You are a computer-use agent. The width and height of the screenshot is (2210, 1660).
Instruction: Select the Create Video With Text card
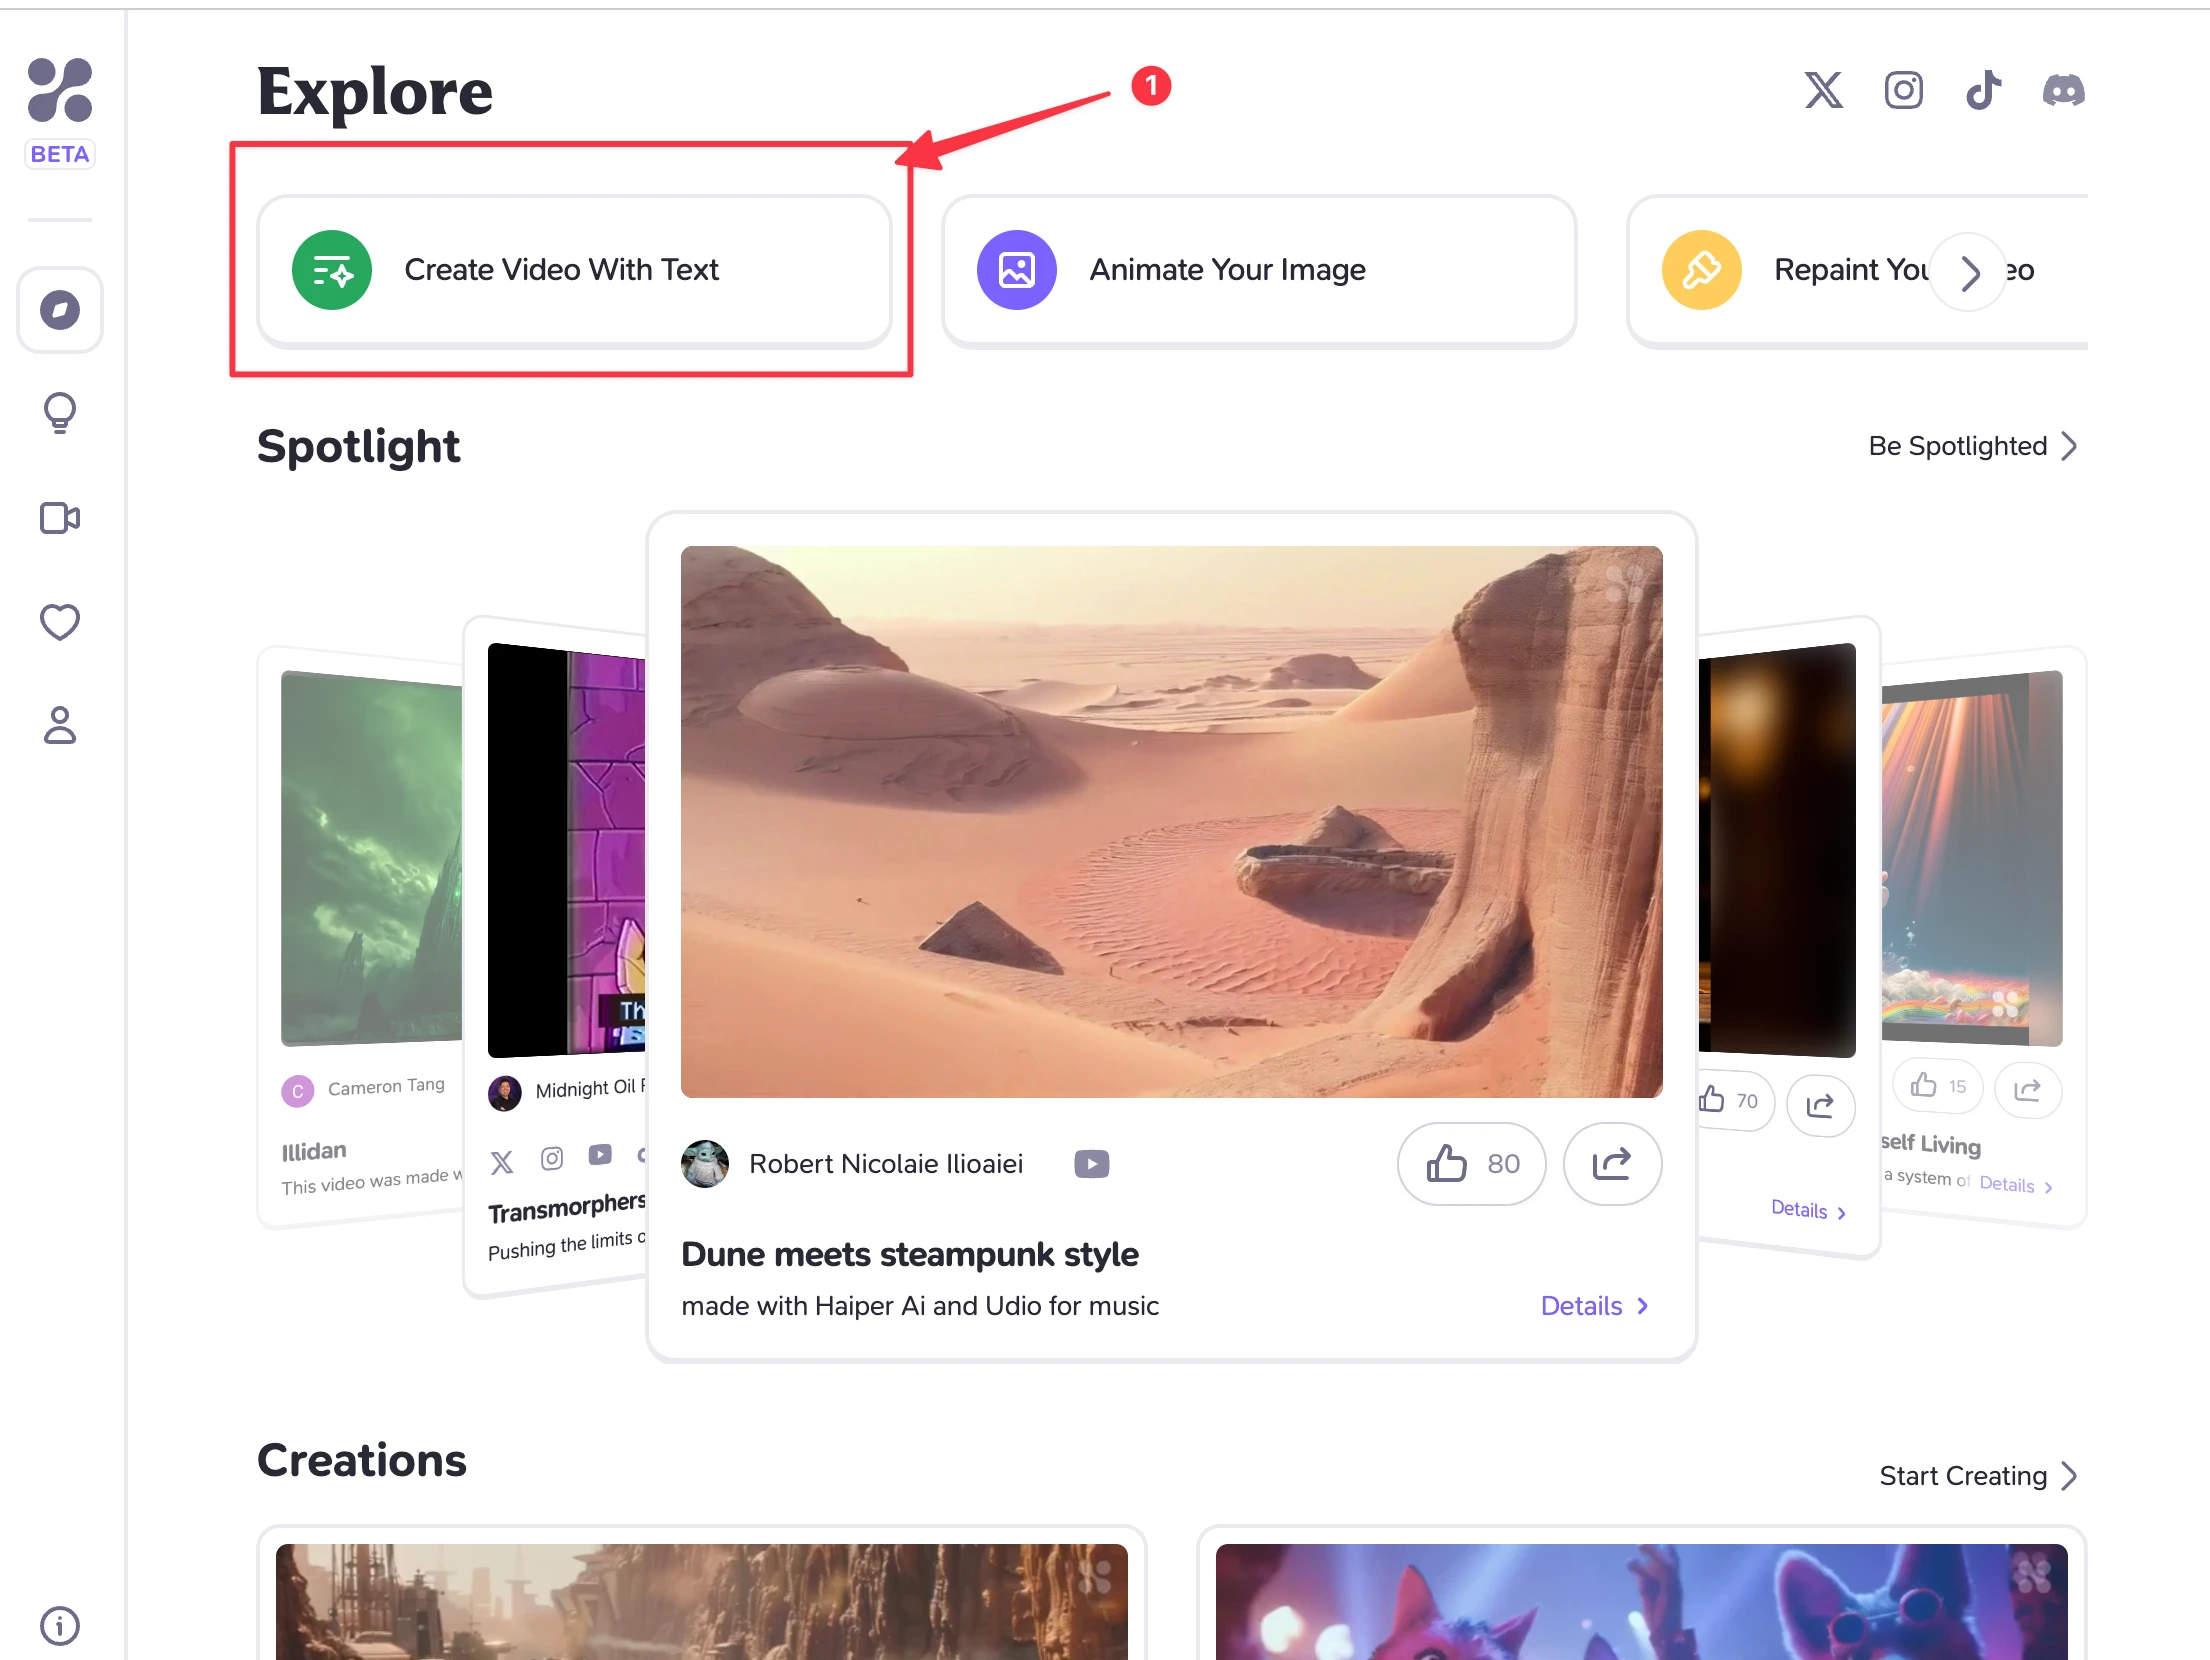[x=574, y=270]
